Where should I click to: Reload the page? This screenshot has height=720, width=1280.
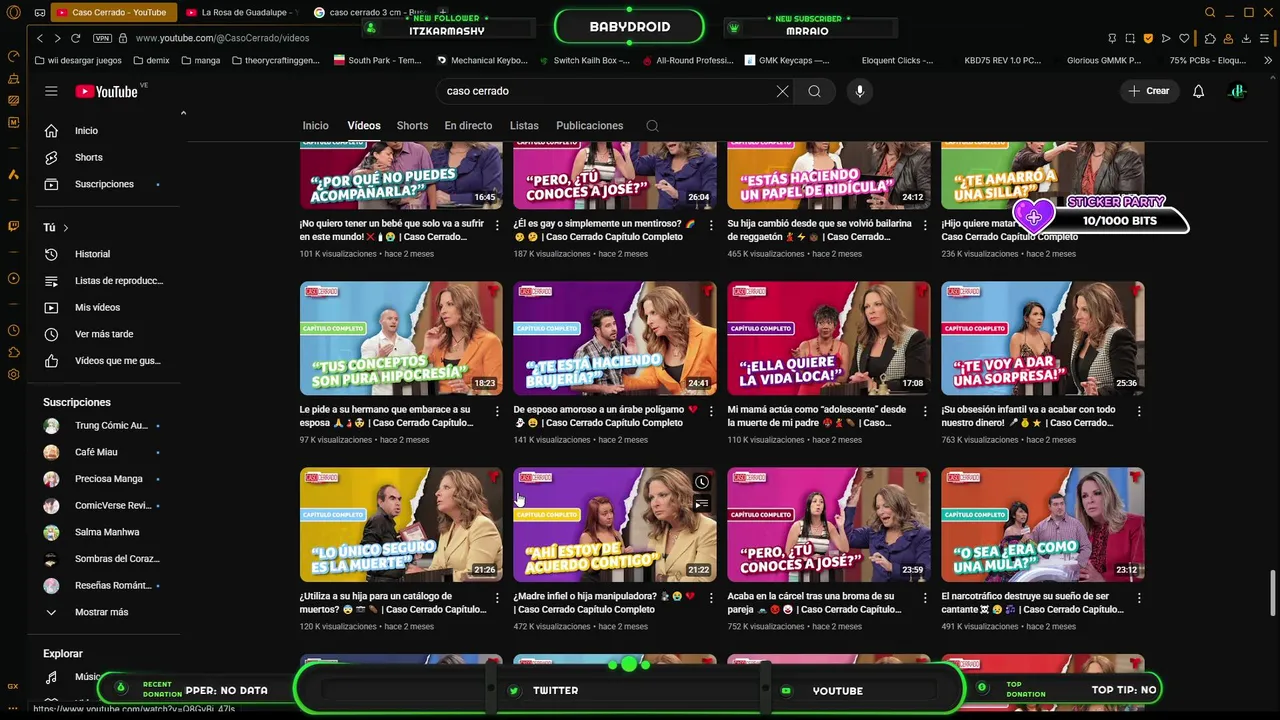[x=75, y=38]
